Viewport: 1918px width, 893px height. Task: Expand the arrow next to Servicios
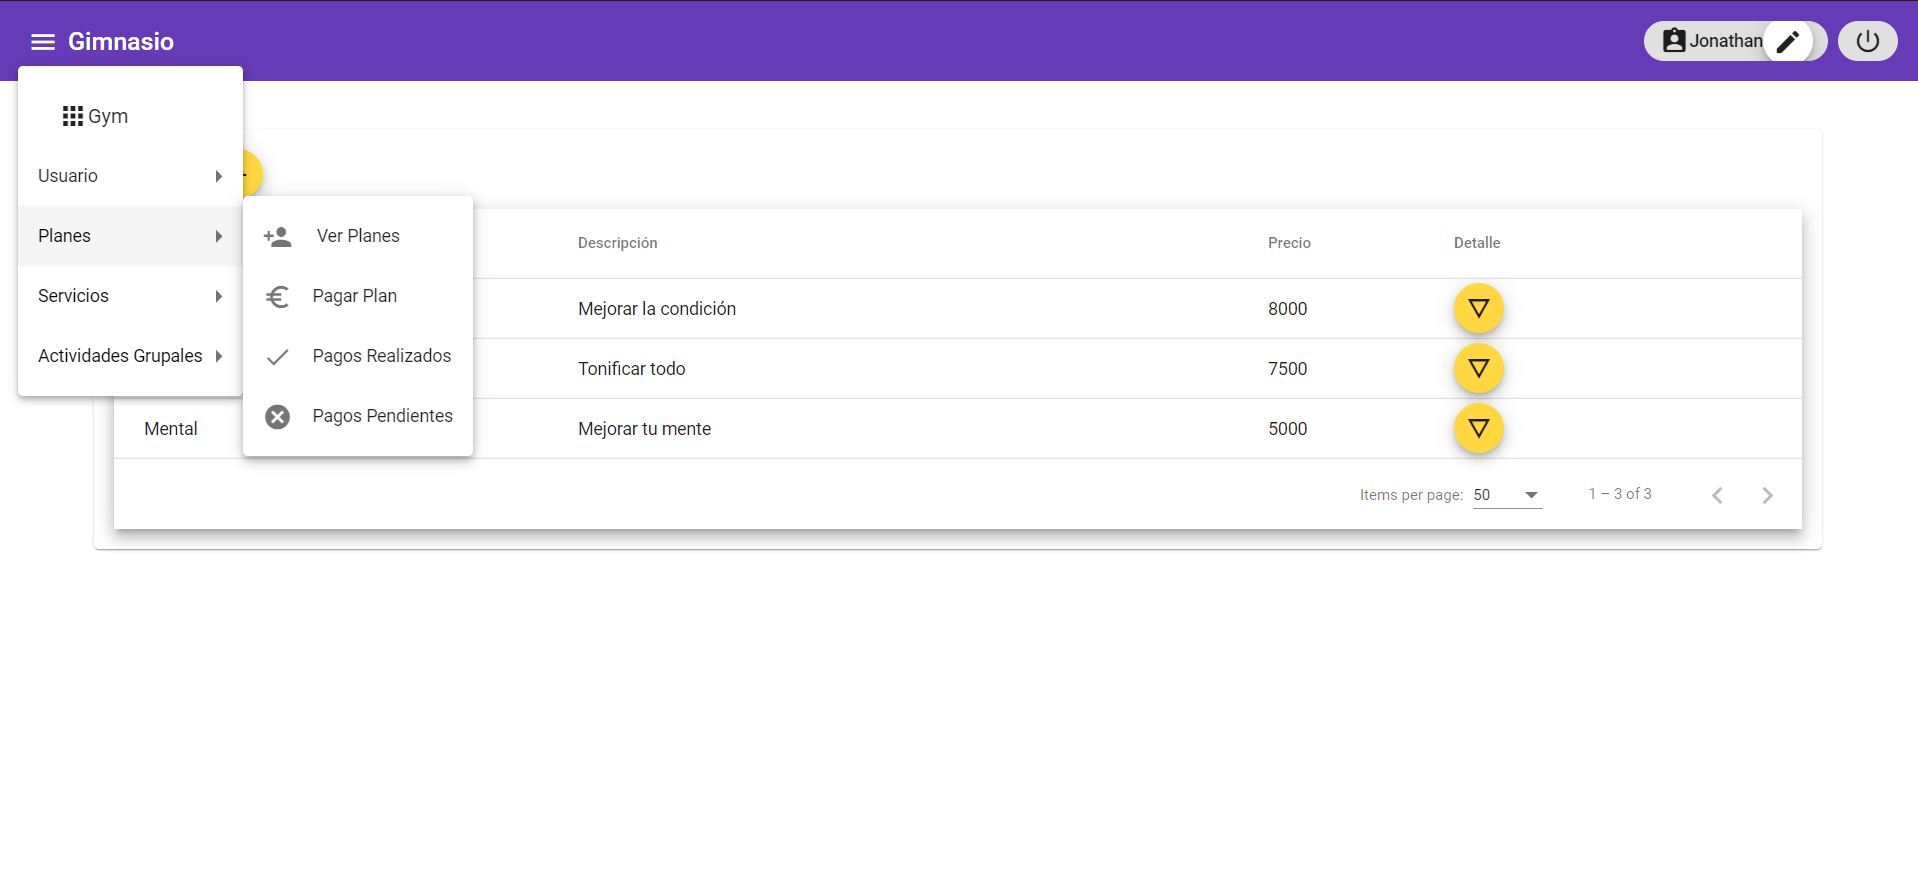[218, 296]
